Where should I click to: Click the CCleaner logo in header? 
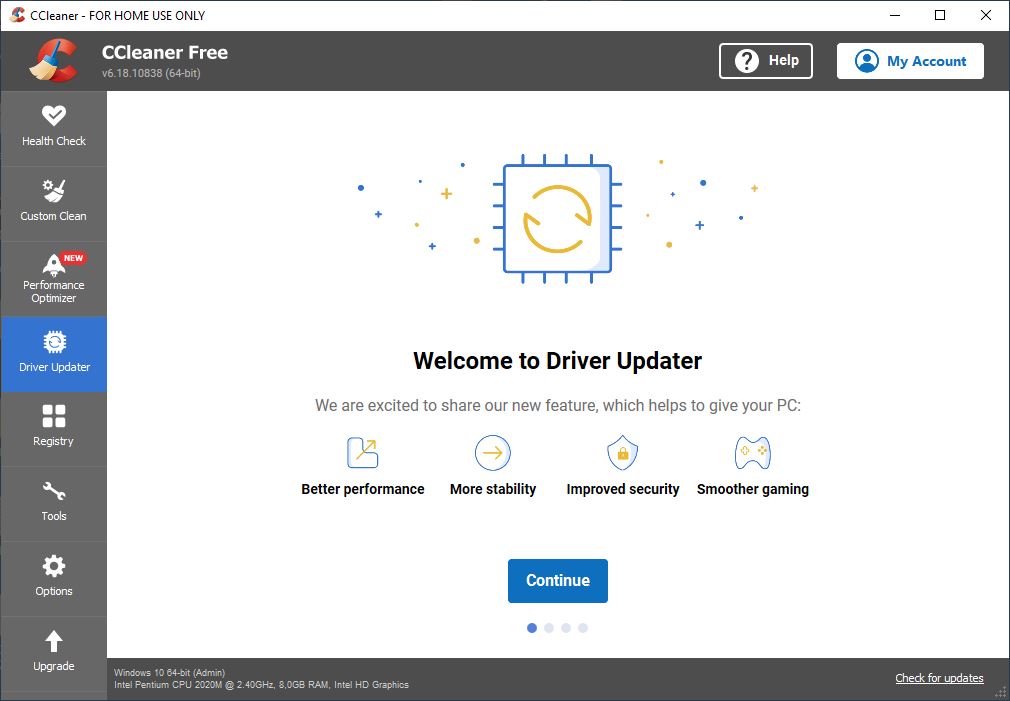pyautogui.click(x=53, y=61)
